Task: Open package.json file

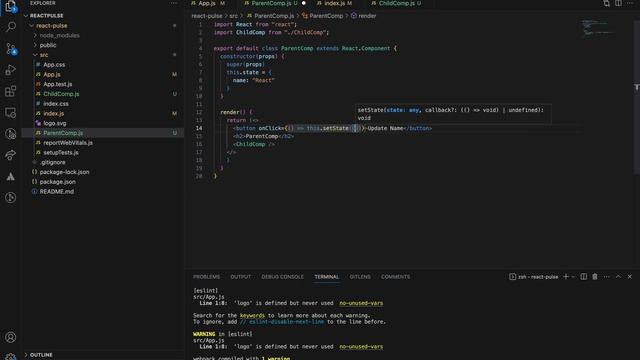Action: [x=57, y=182]
